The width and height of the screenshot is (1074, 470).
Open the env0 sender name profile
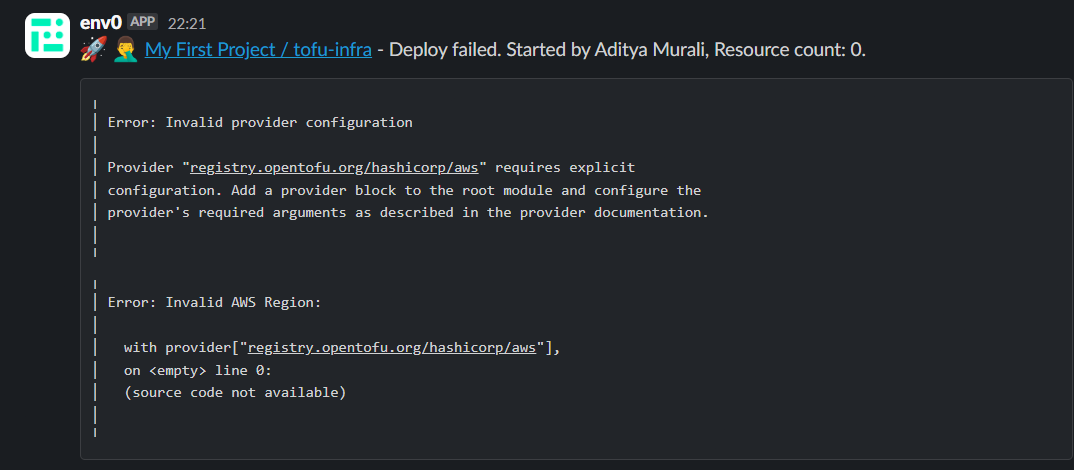coord(100,23)
